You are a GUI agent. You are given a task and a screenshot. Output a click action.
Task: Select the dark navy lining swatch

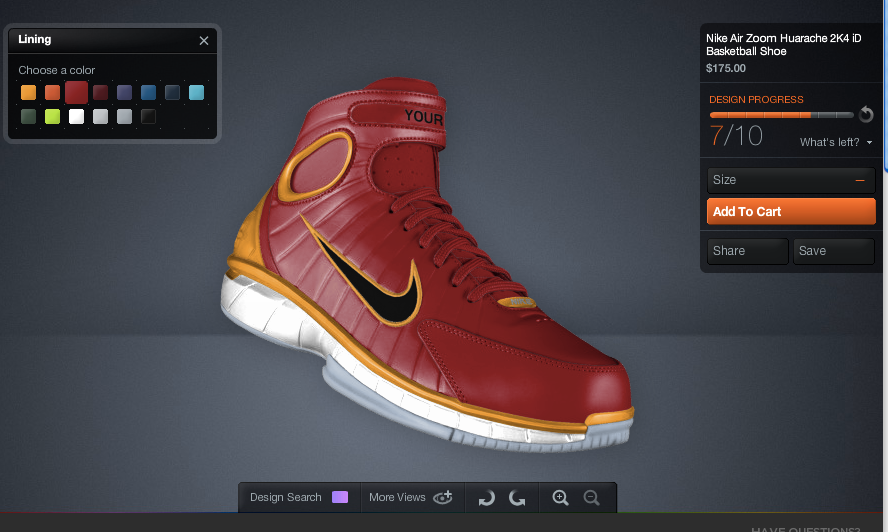[x=172, y=92]
